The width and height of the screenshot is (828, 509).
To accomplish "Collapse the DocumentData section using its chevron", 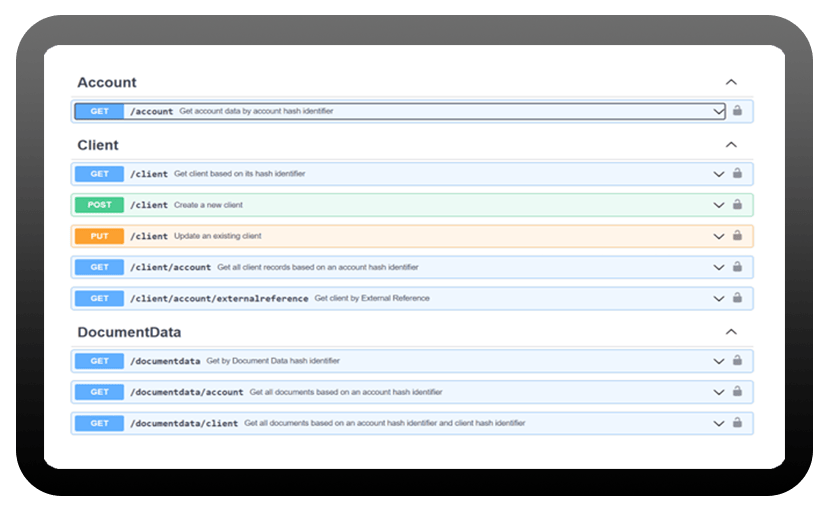I will click(731, 332).
